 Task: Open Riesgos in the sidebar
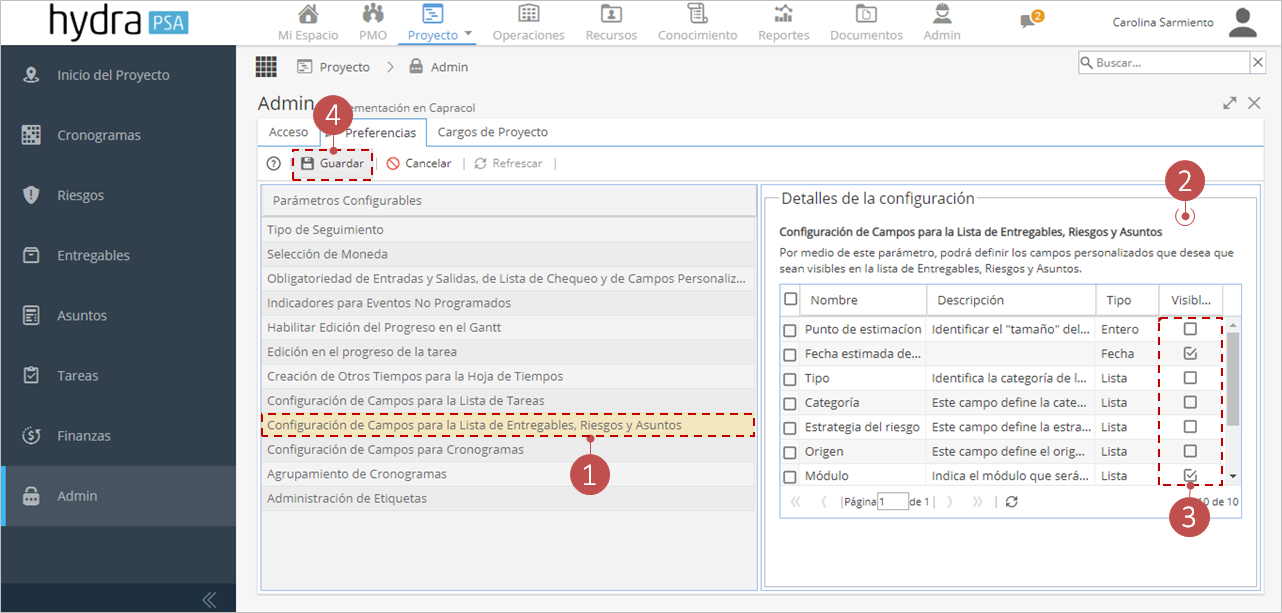coord(118,195)
